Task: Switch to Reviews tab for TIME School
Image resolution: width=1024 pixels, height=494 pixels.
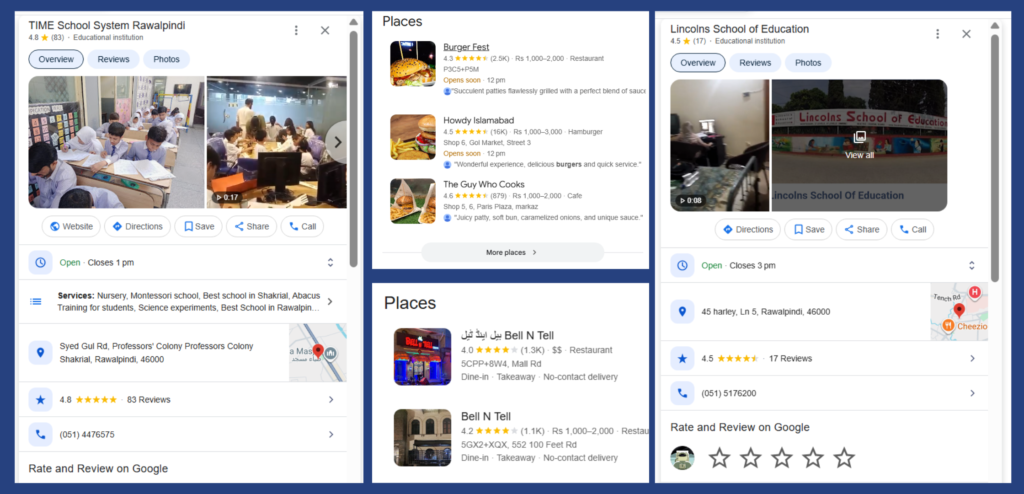Action: (x=114, y=59)
